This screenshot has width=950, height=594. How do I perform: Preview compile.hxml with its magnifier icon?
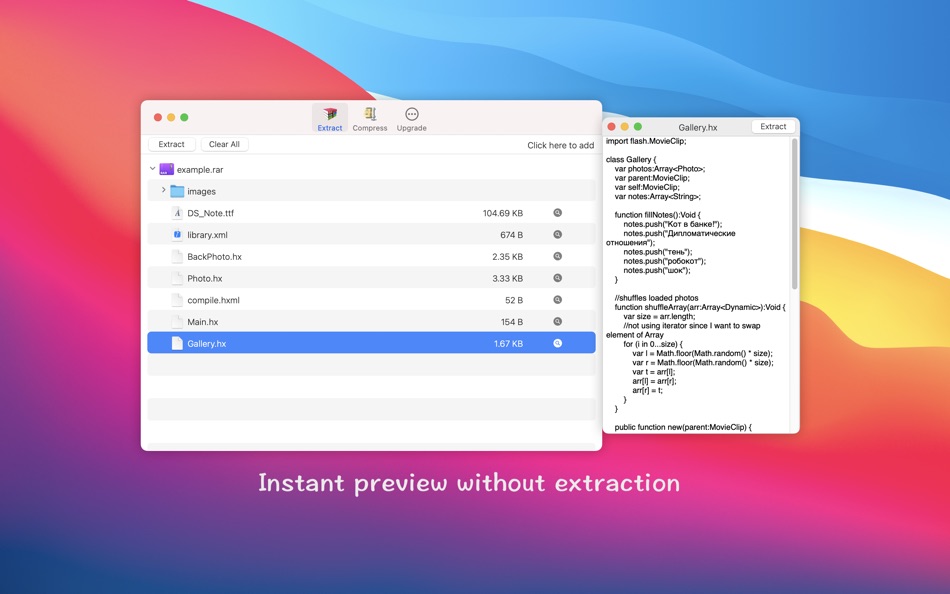coord(557,300)
